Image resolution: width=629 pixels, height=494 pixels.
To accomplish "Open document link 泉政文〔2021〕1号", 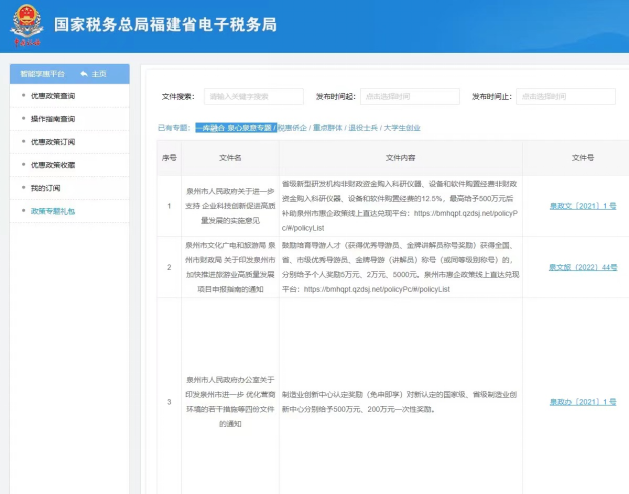I will 583,206.
